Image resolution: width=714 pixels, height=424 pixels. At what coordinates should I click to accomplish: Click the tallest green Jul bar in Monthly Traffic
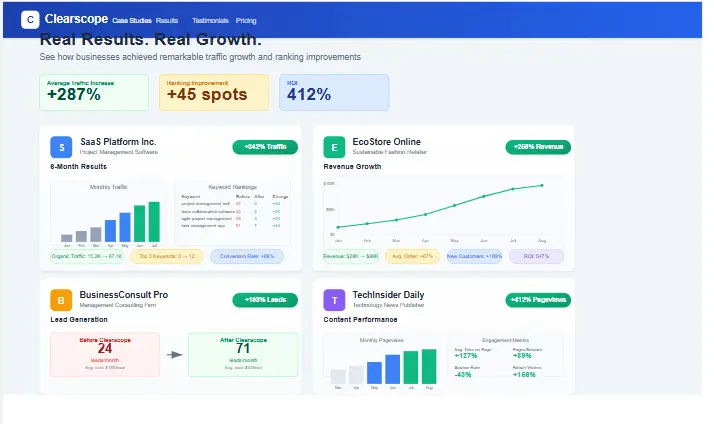[154, 222]
